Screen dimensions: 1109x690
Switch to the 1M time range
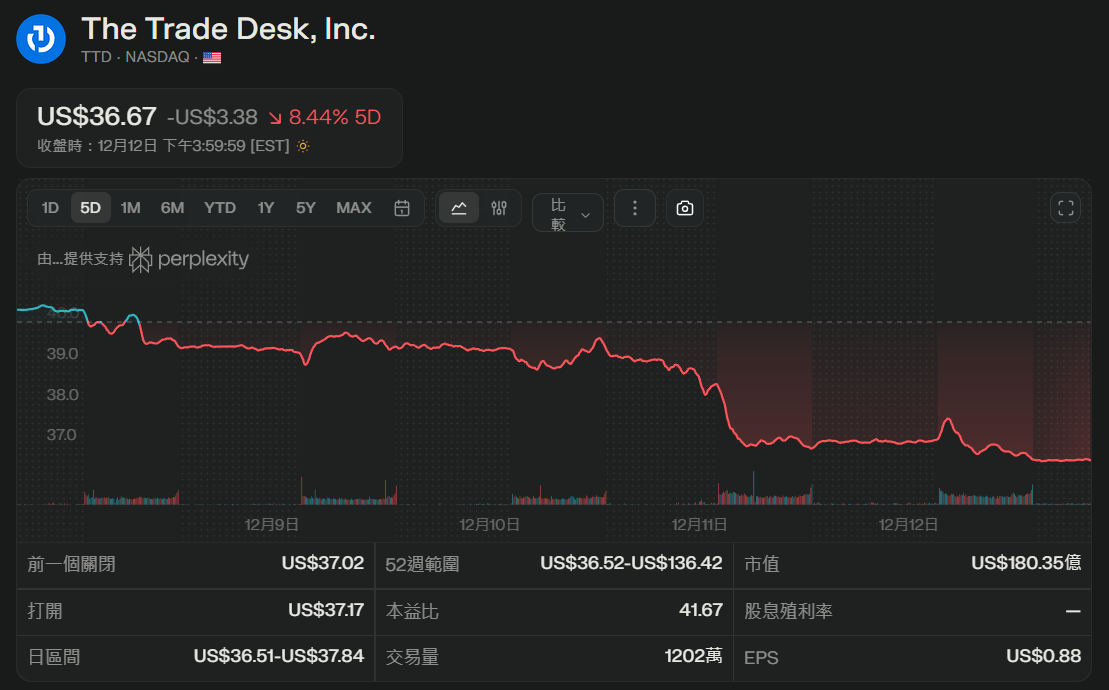pyautogui.click(x=131, y=208)
